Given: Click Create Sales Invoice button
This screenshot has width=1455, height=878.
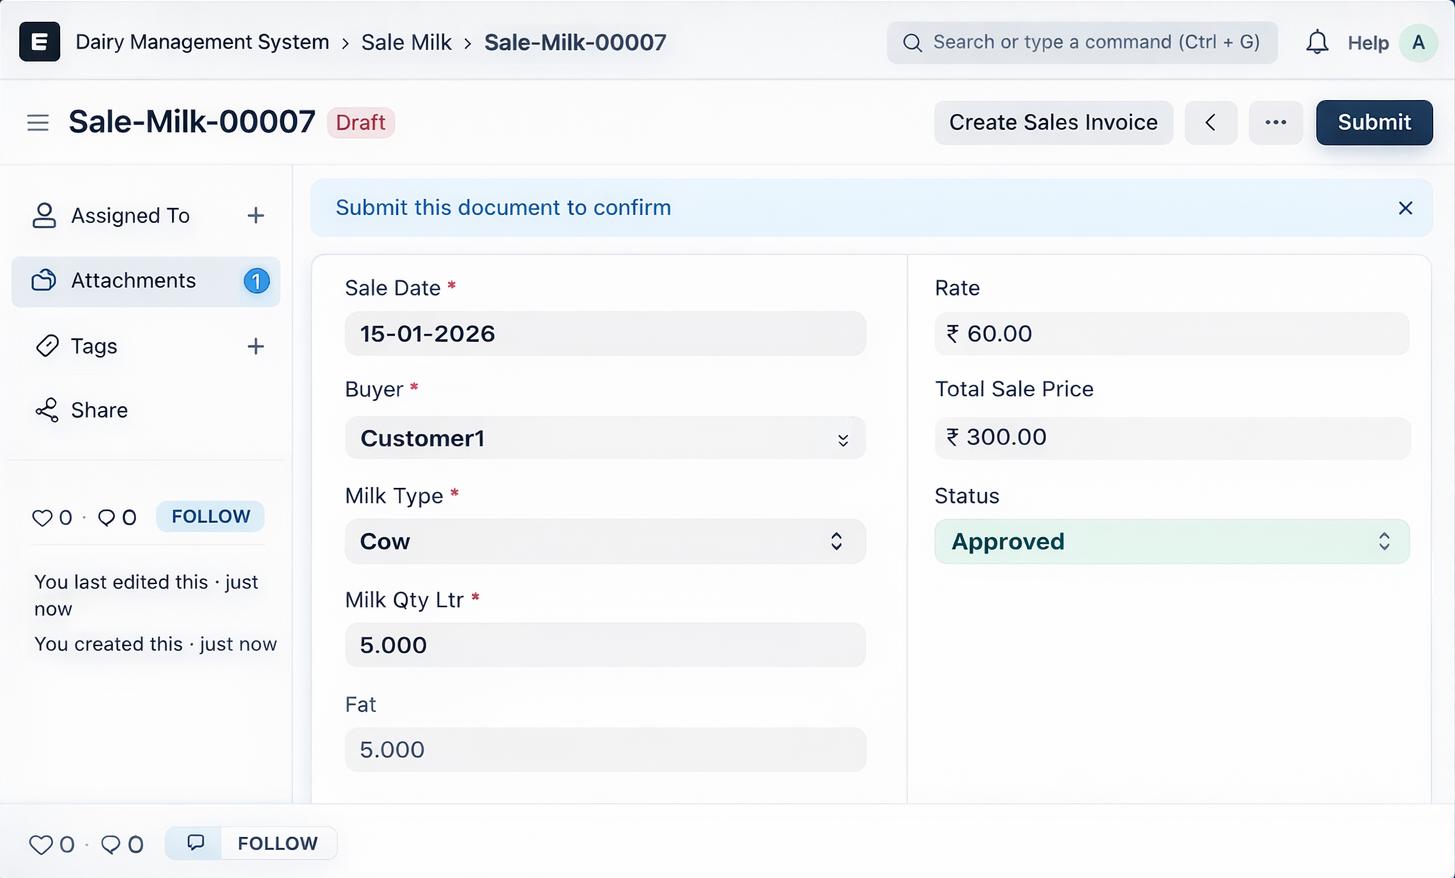Looking at the screenshot, I should (1053, 122).
